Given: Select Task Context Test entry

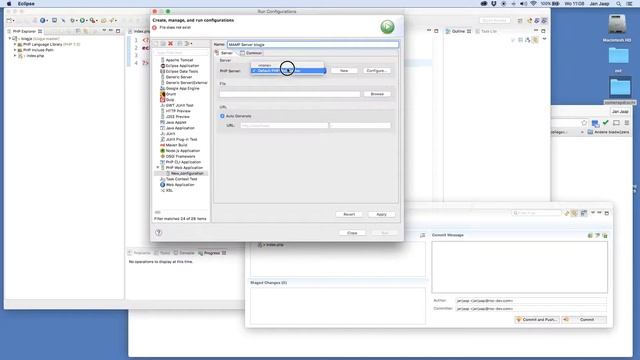Looking at the screenshot, I should point(181,179).
